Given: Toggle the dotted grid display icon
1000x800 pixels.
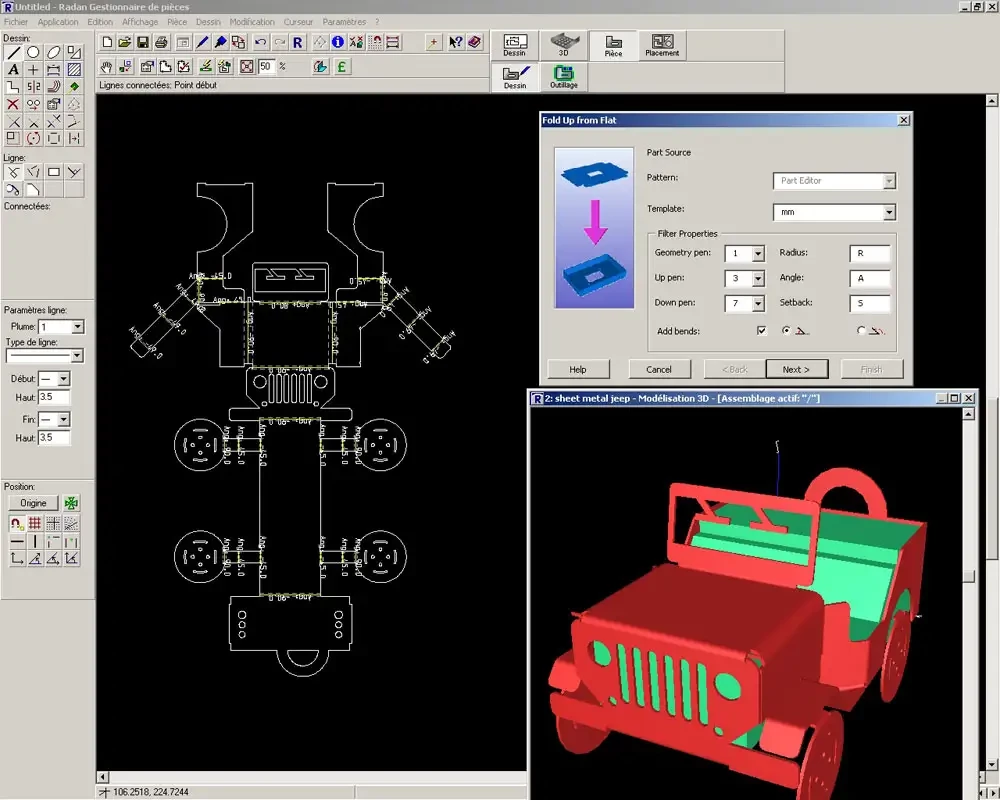Looking at the screenshot, I should pos(53,524).
